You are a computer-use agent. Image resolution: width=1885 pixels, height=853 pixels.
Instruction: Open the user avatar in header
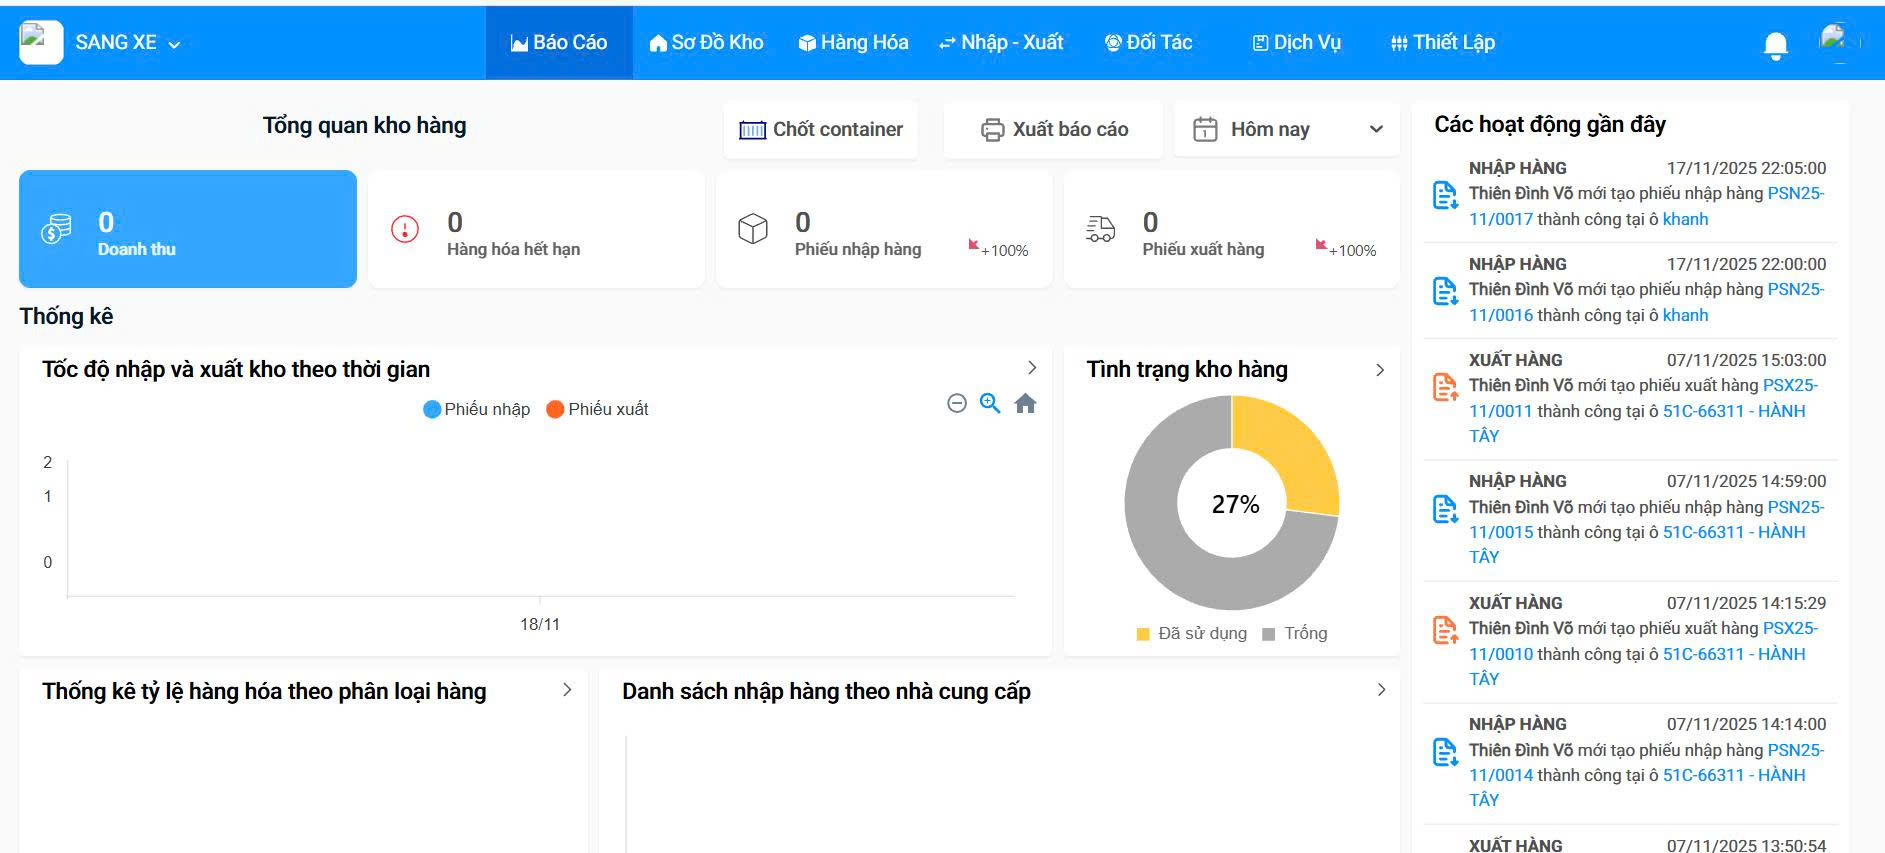pyautogui.click(x=1837, y=42)
